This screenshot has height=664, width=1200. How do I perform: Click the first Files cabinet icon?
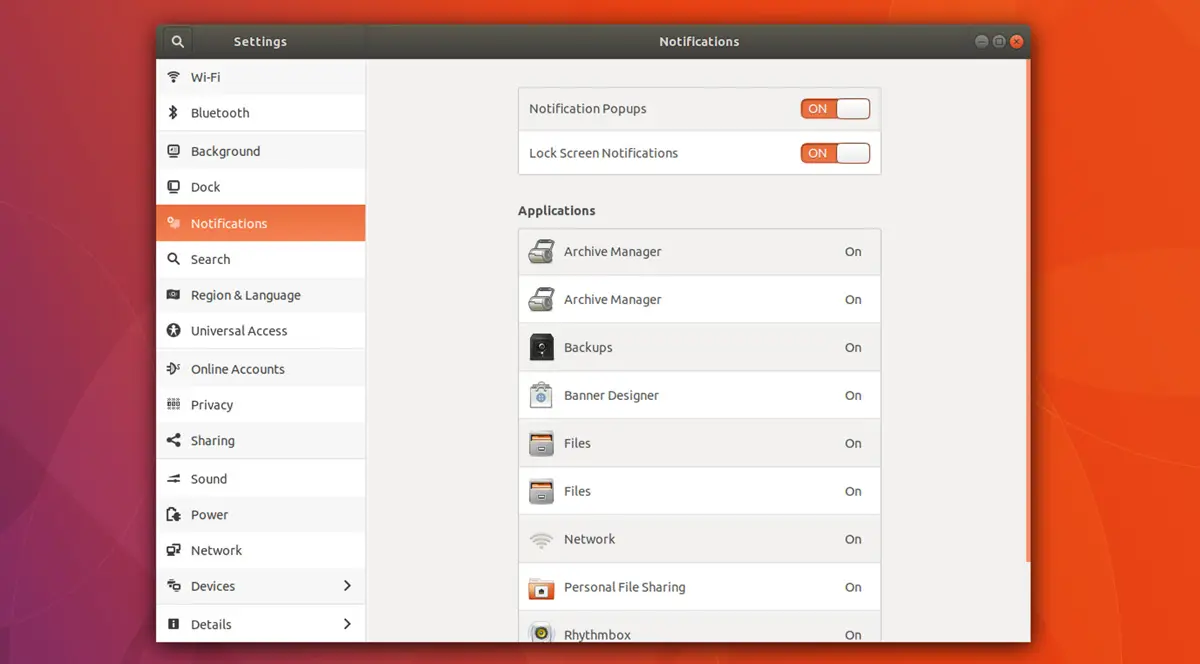click(x=541, y=444)
